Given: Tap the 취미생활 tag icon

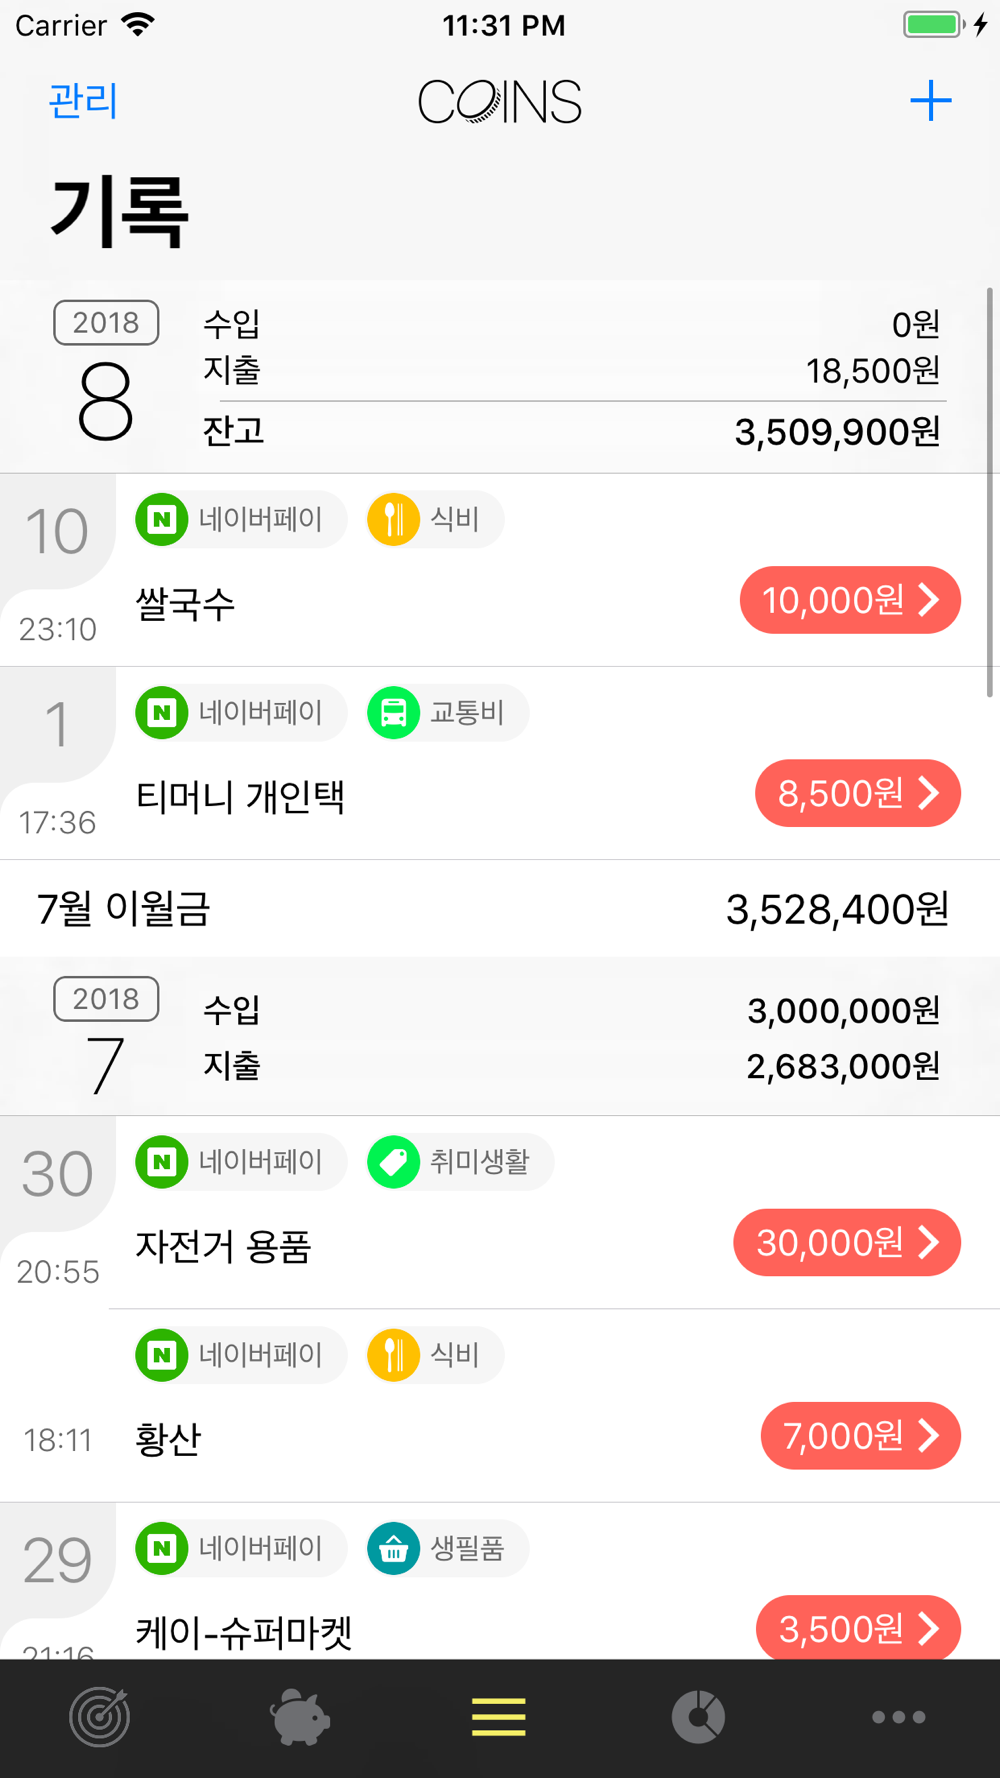Looking at the screenshot, I should pyautogui.click(x=394, y=1162).
